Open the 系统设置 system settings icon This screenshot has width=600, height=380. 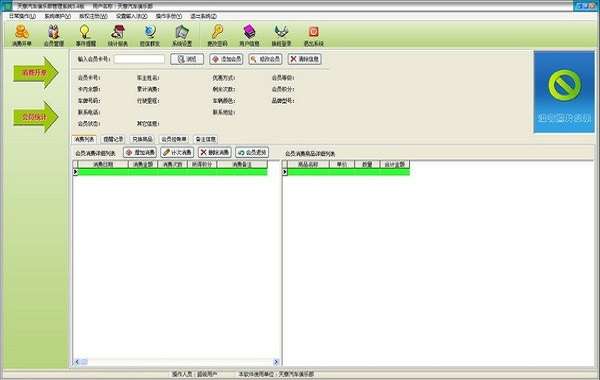tap(182, 36)
